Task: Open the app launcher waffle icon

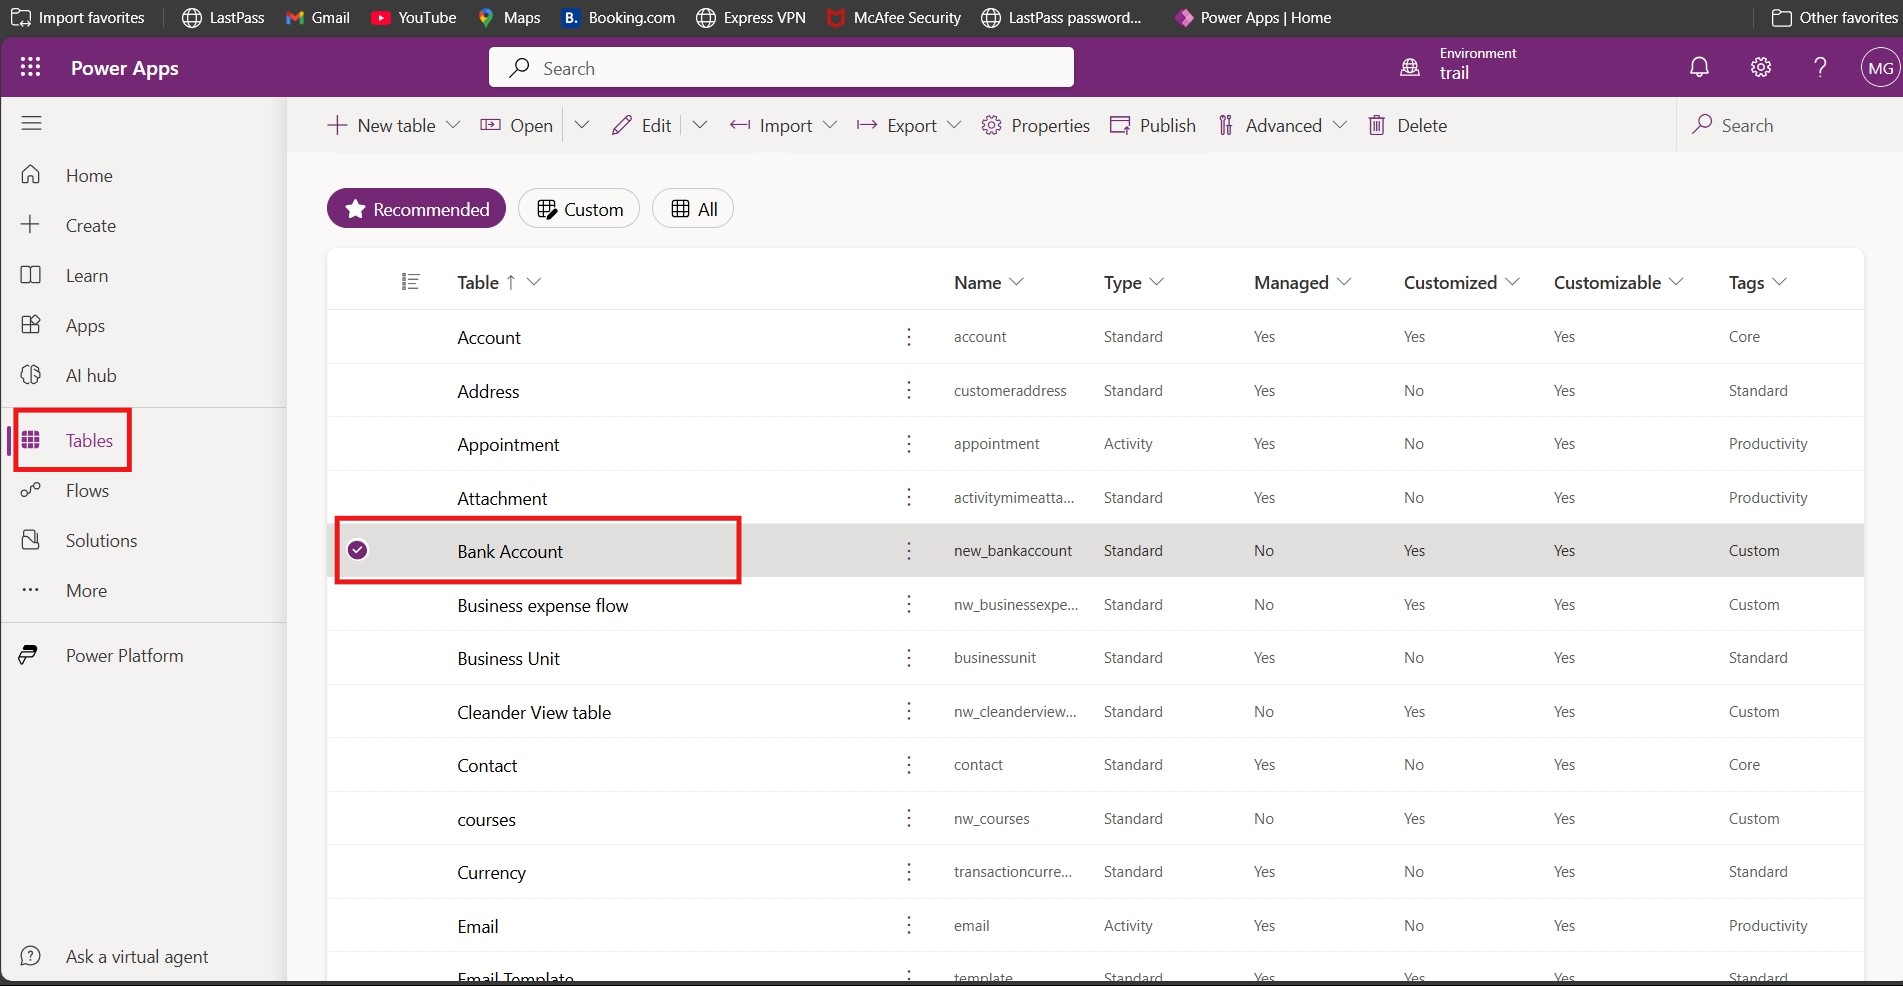Action: pos(31,67)
